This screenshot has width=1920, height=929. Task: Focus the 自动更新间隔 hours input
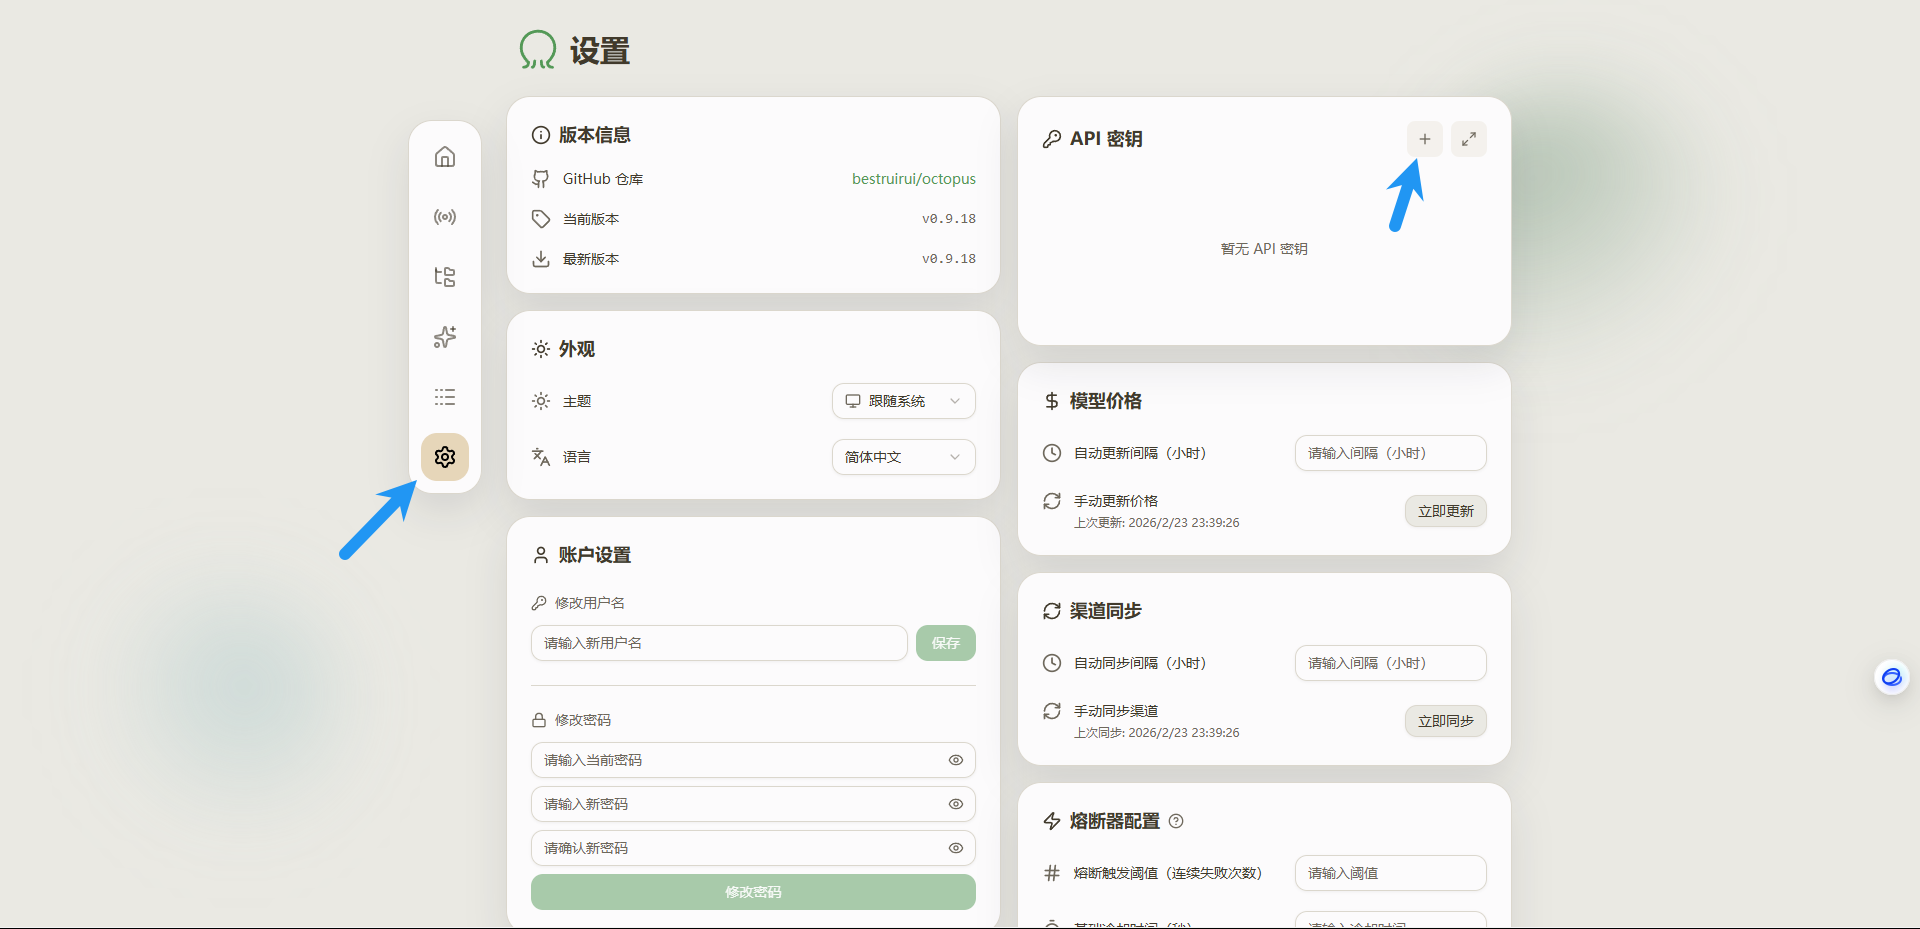click(x=1390, y=453)
